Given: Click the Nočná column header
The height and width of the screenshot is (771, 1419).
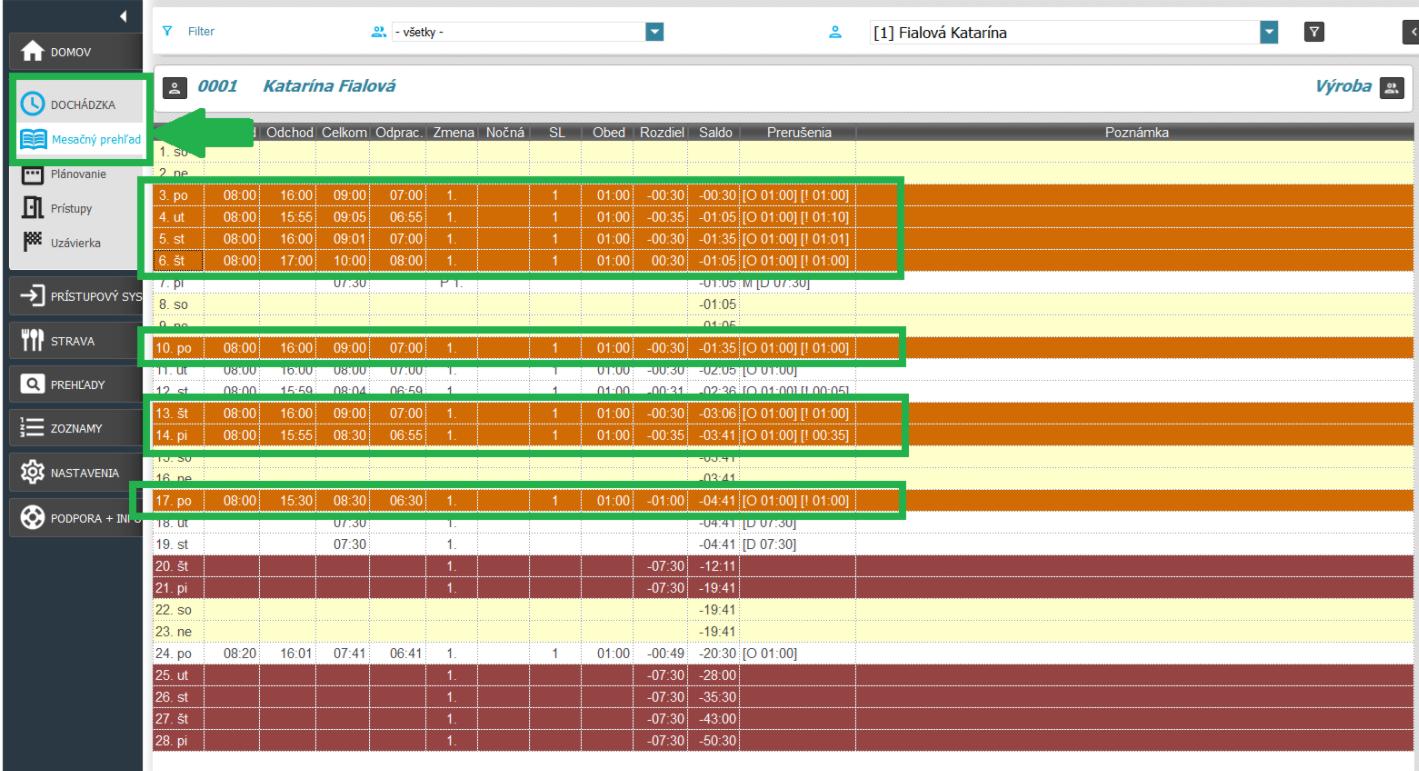Looking at the screenshot, I should click(x=505, y=132).
